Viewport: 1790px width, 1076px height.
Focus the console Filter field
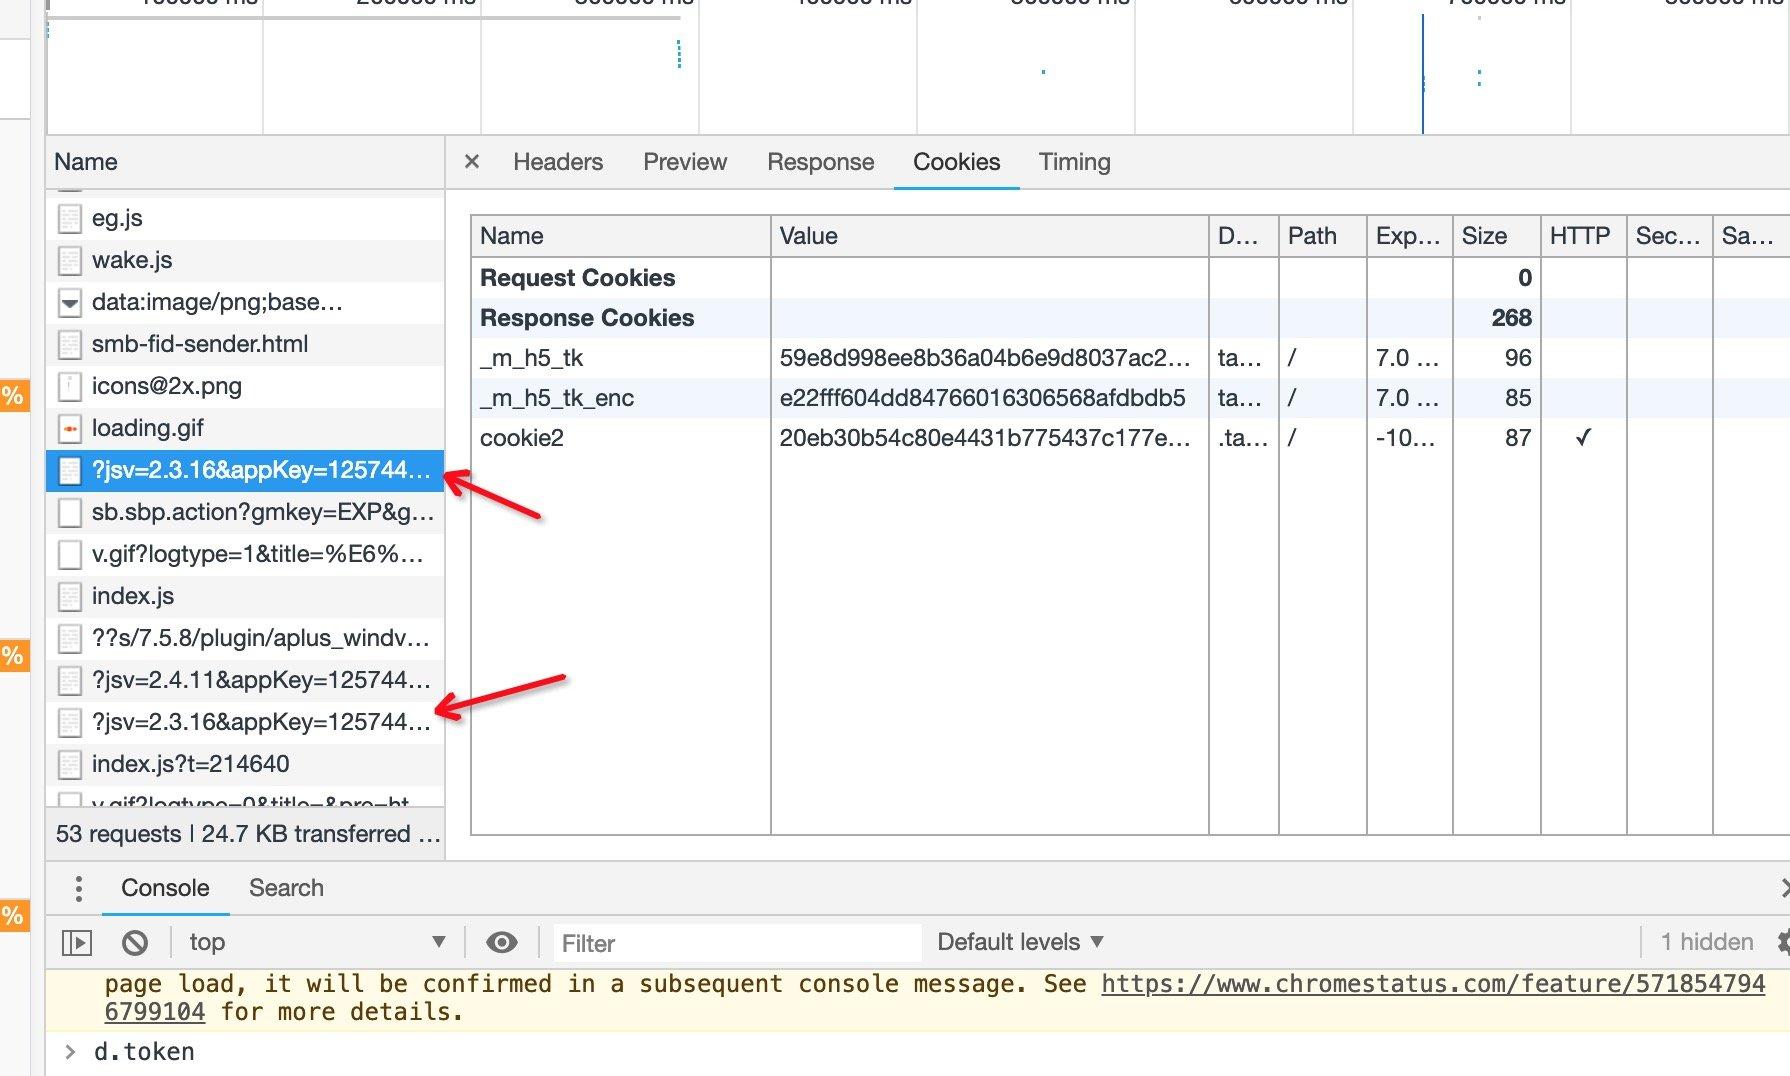[736, 943]
